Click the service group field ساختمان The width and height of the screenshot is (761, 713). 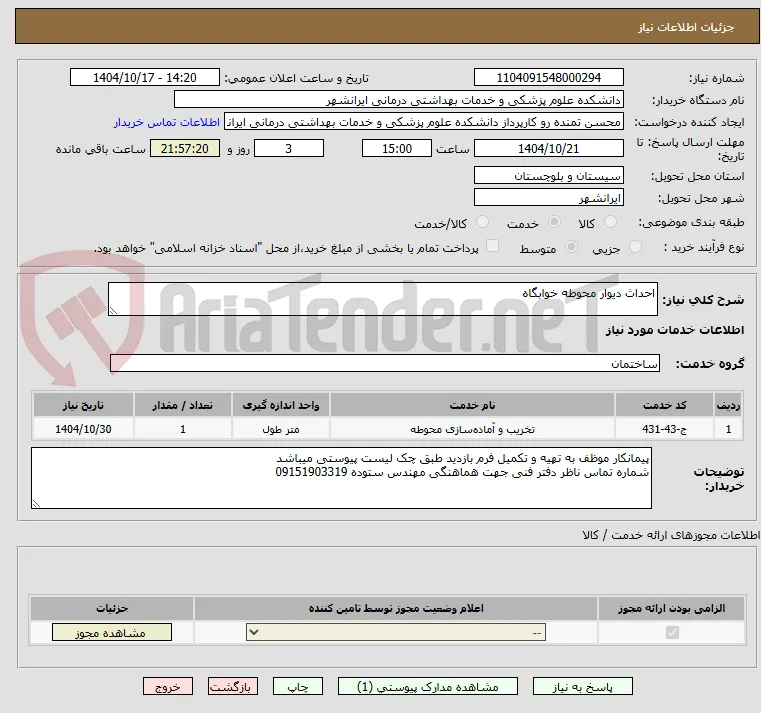pyautogui.click(x=385, y=363)
